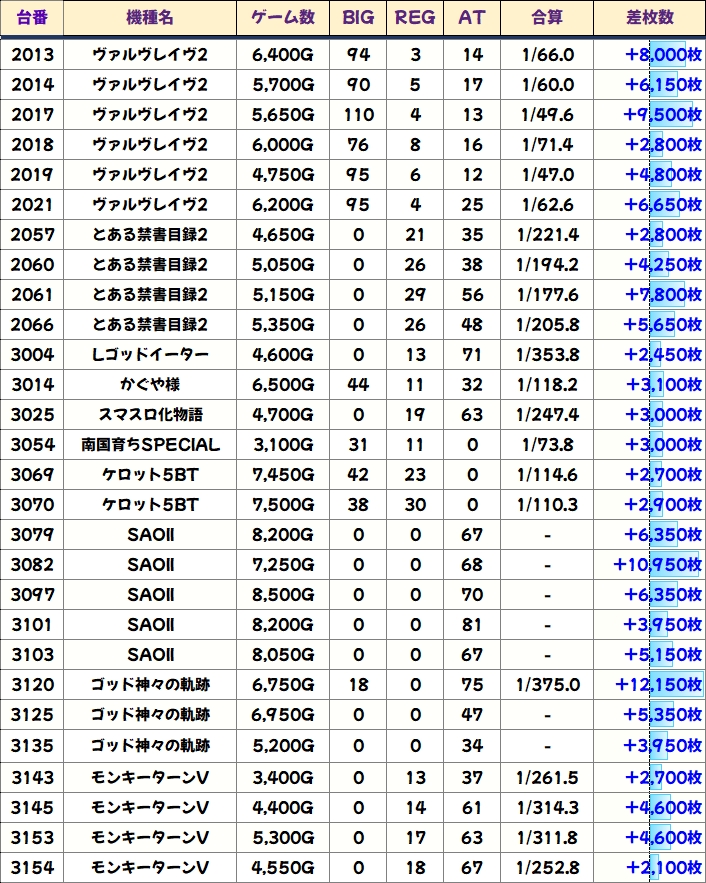Click the 南国育ちSPECIAL machine name
This screenshot has width=706, height=883.
click(150, 445)
